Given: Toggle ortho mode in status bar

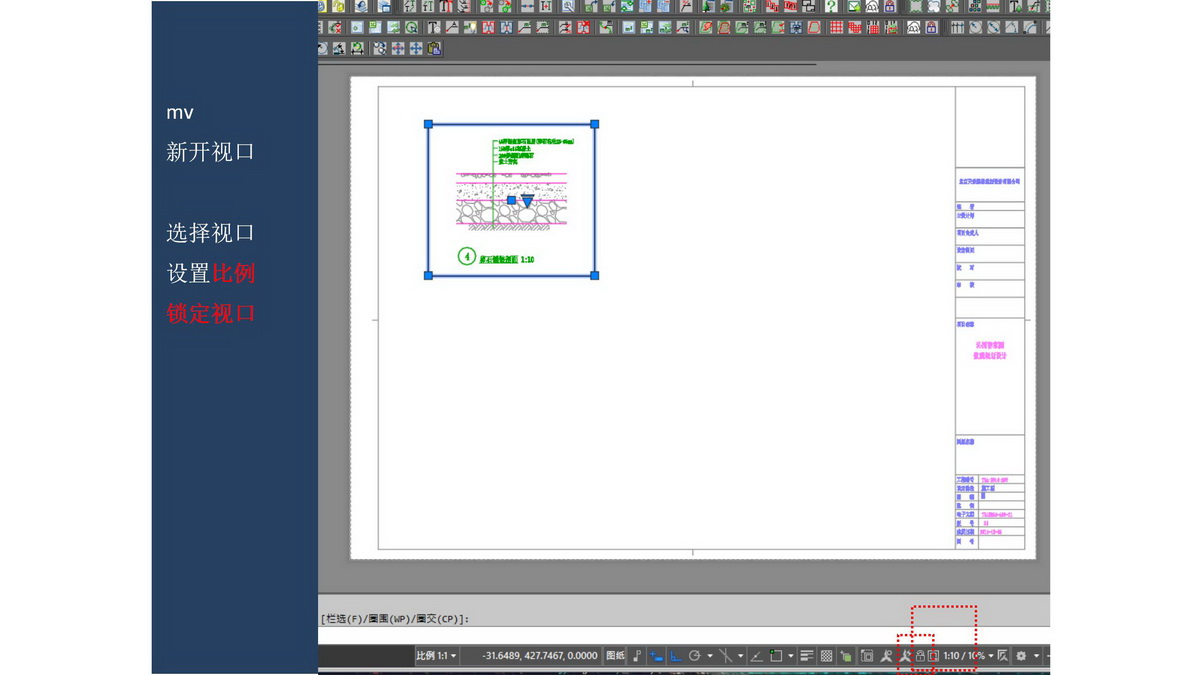Looking at the screenshot, I should (675, 656).
